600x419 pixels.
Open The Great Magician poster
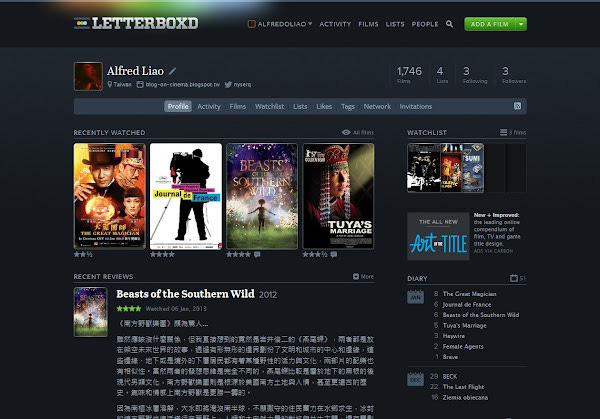[109, 196]
